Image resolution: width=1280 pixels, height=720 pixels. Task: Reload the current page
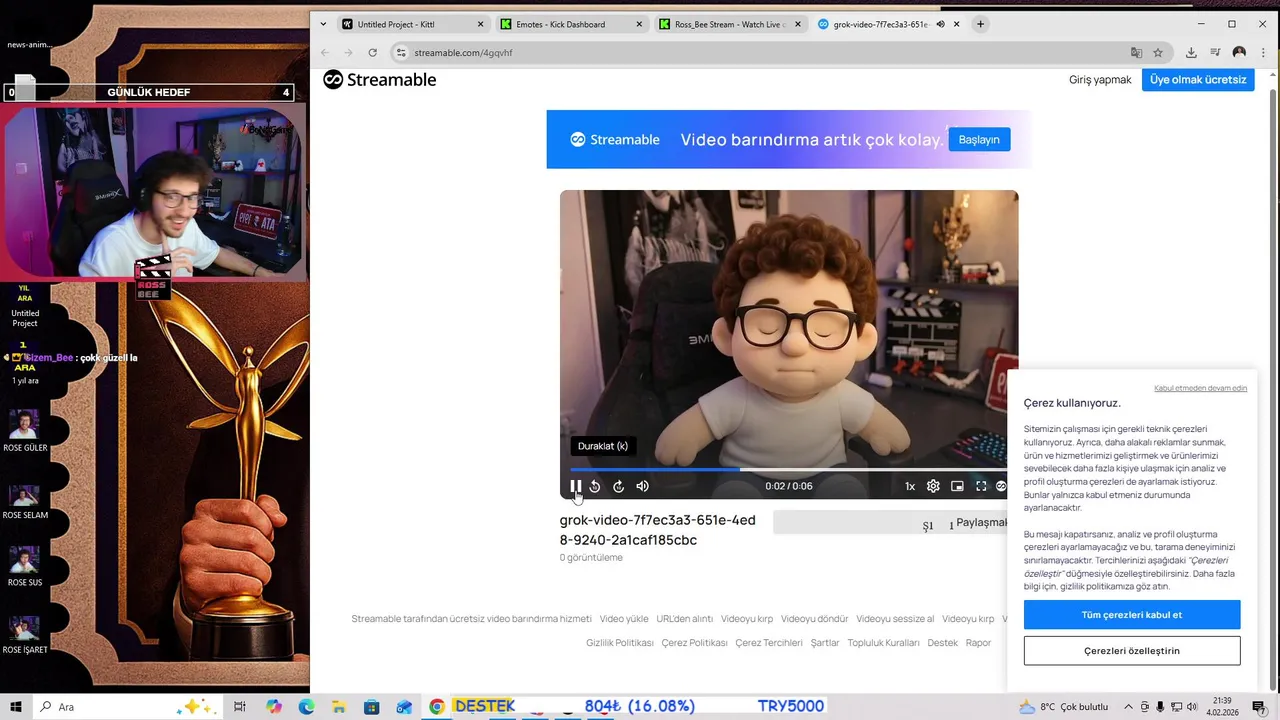[x=372, y=52]
